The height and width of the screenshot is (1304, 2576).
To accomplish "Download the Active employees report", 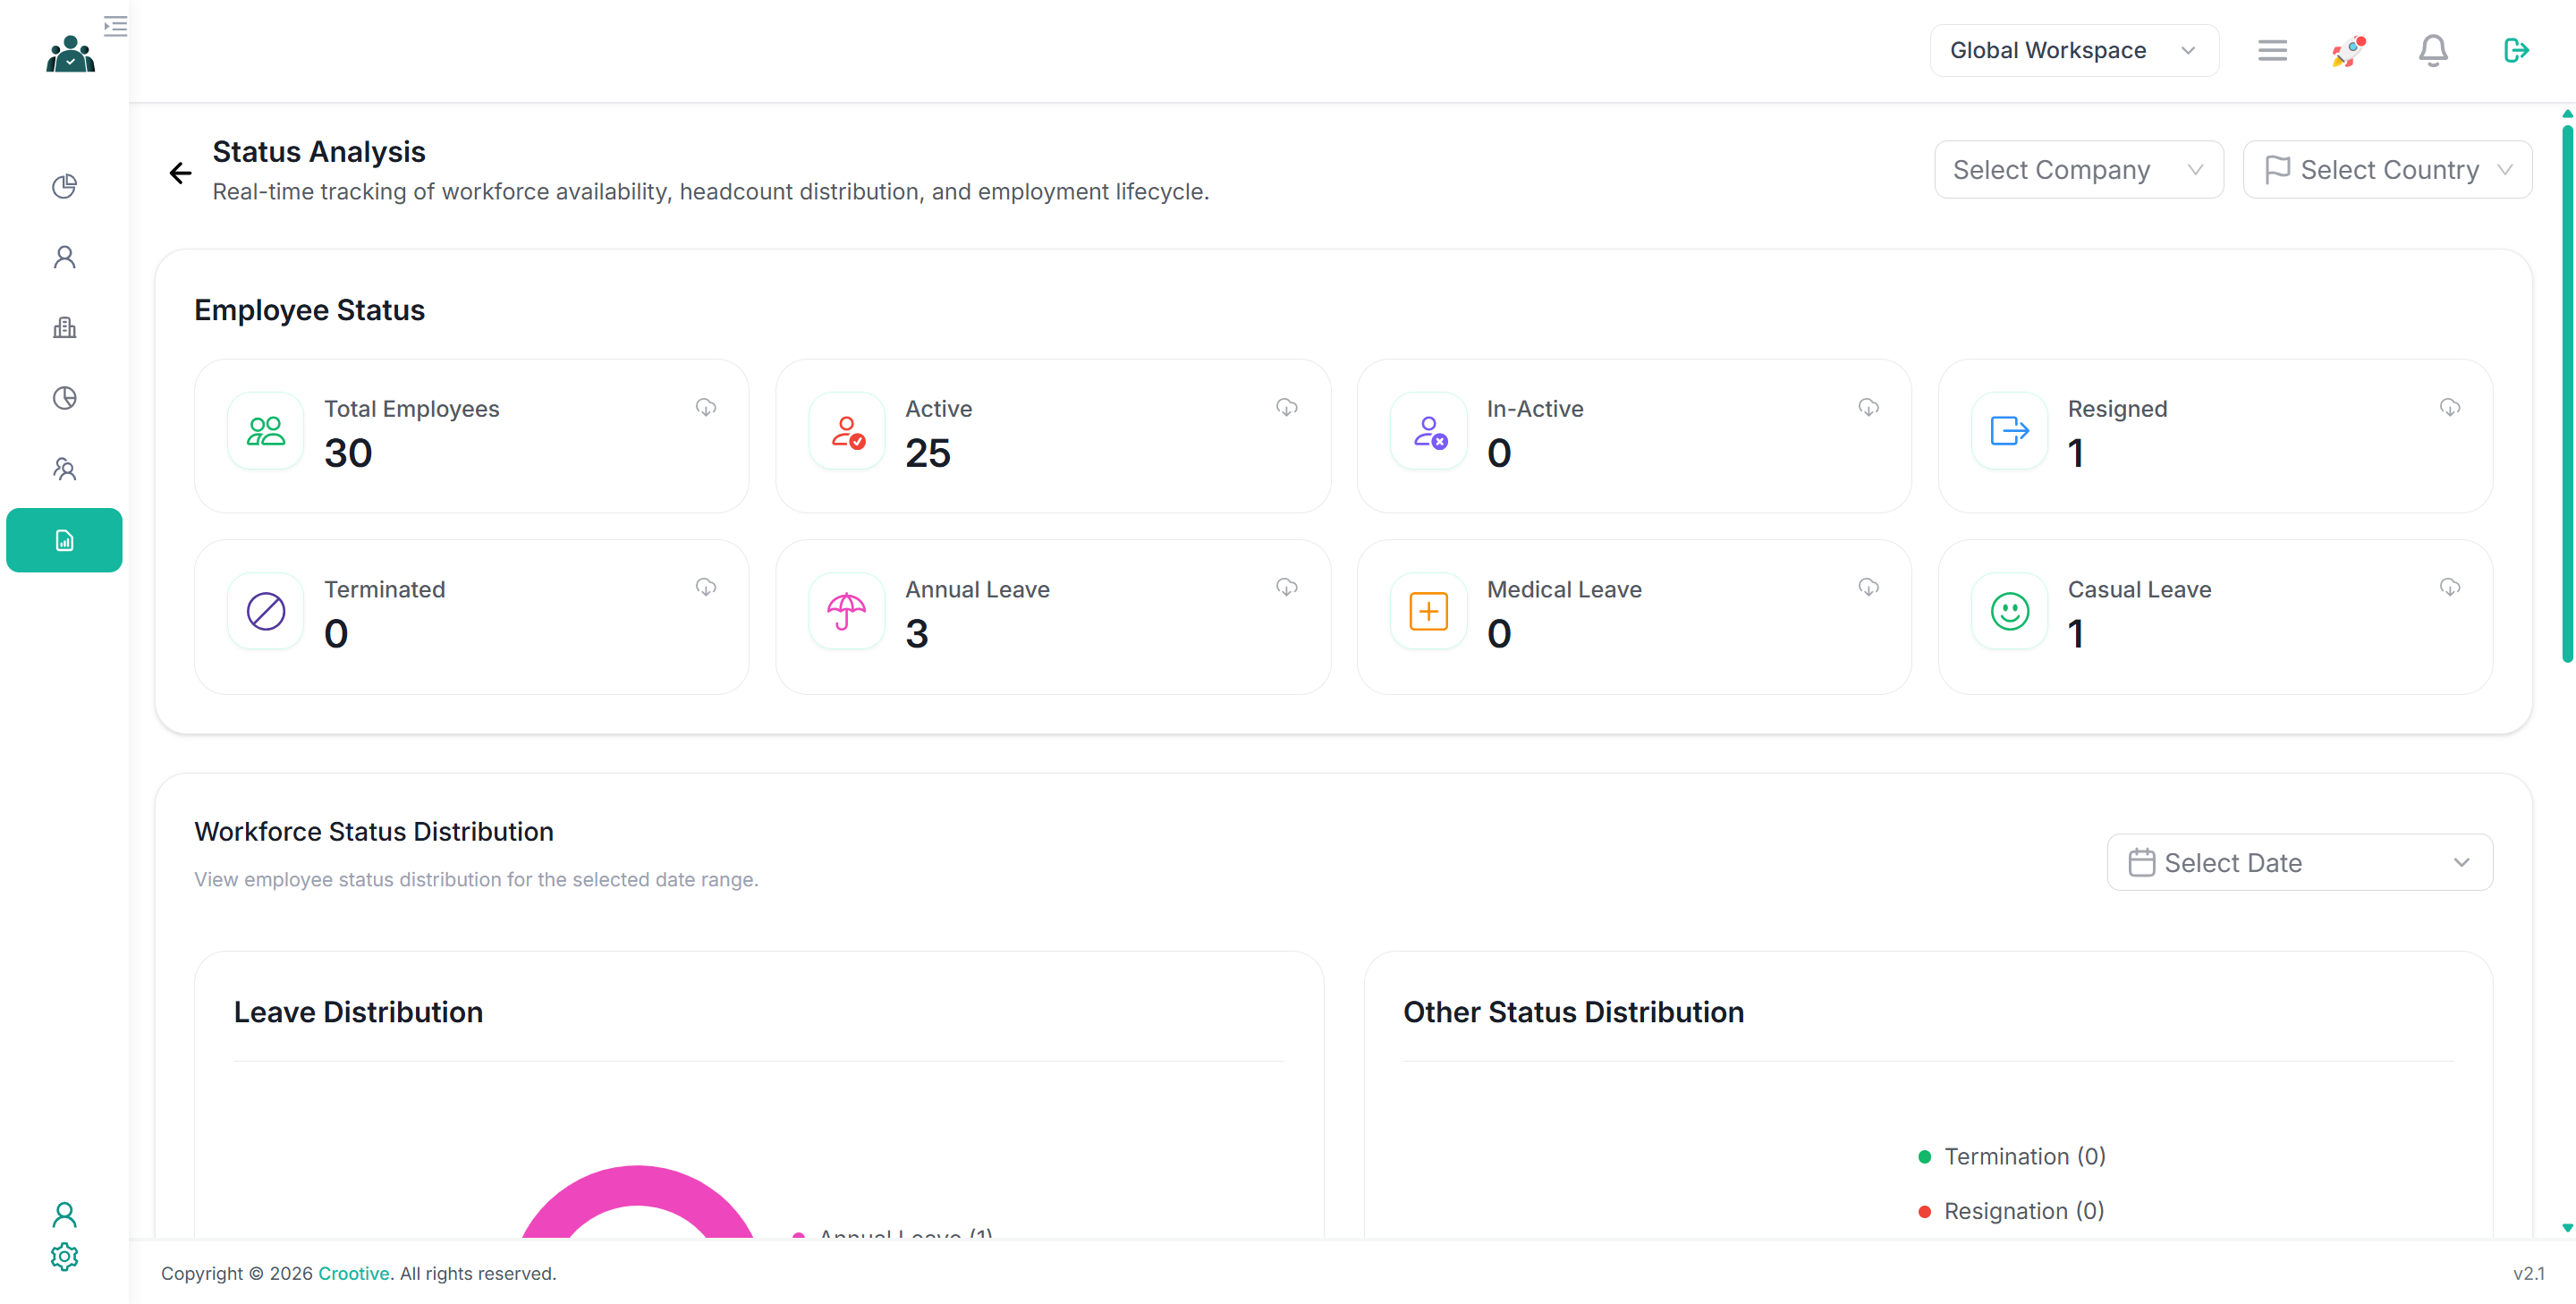I will [1287, 407].
